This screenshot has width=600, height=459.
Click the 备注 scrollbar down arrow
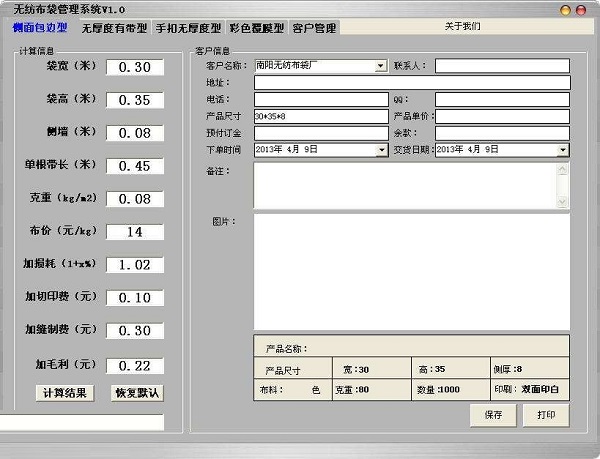click(562, 201)
